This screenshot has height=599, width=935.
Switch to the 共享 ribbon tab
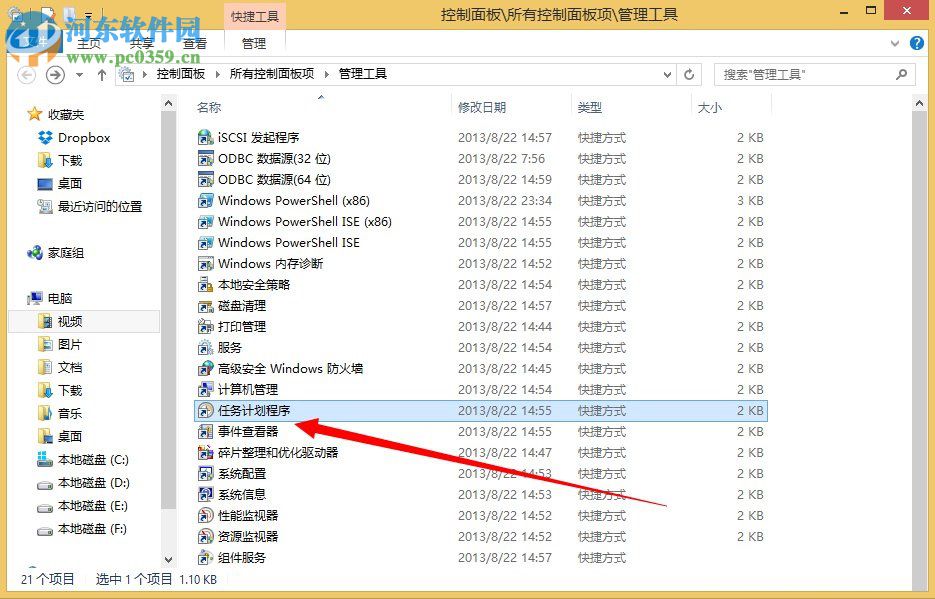140,42
